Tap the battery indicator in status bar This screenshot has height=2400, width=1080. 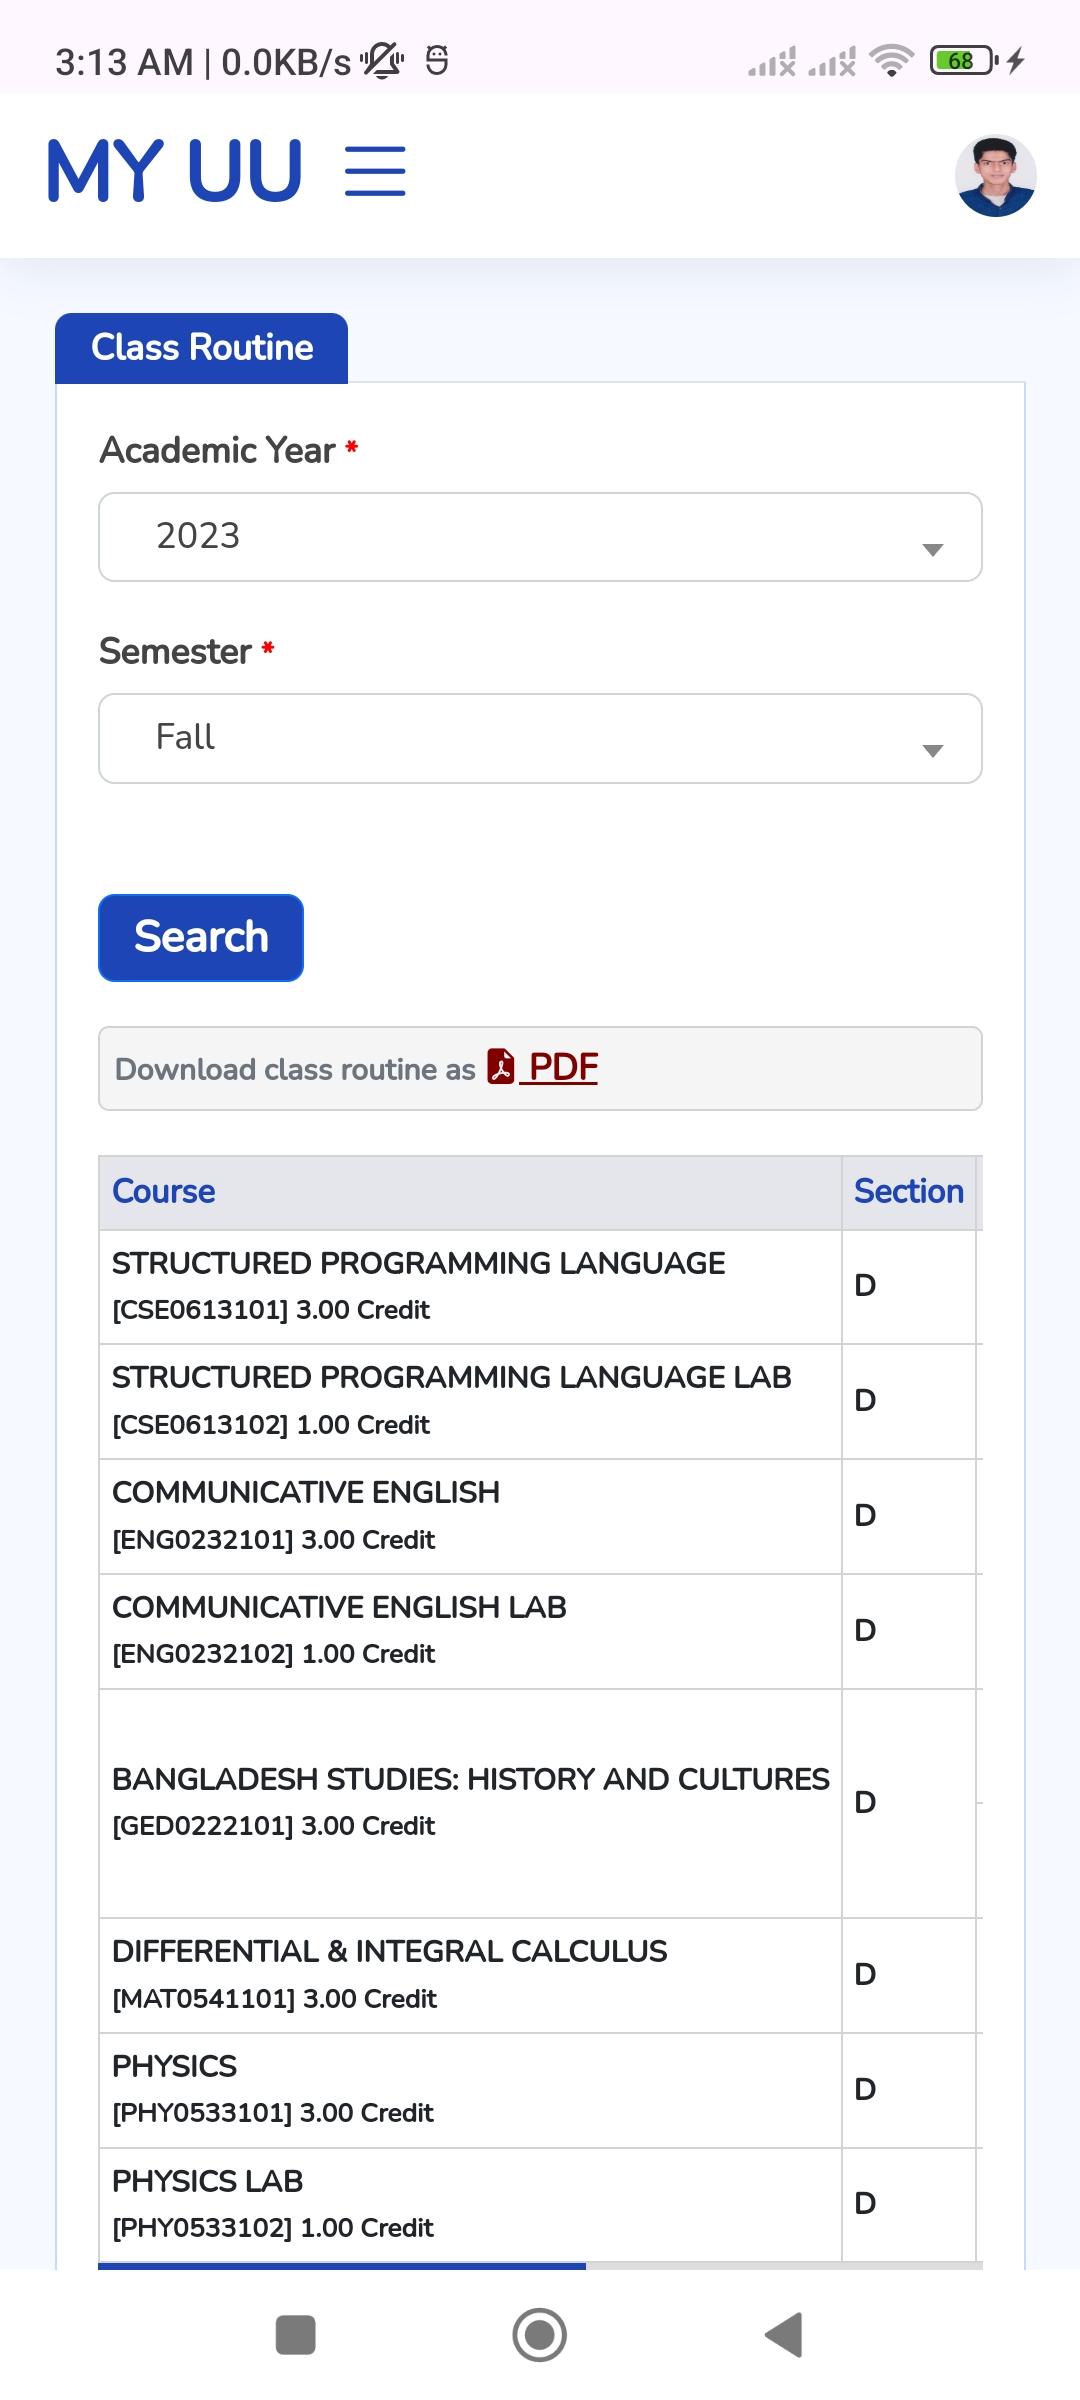tap(964, 61)
